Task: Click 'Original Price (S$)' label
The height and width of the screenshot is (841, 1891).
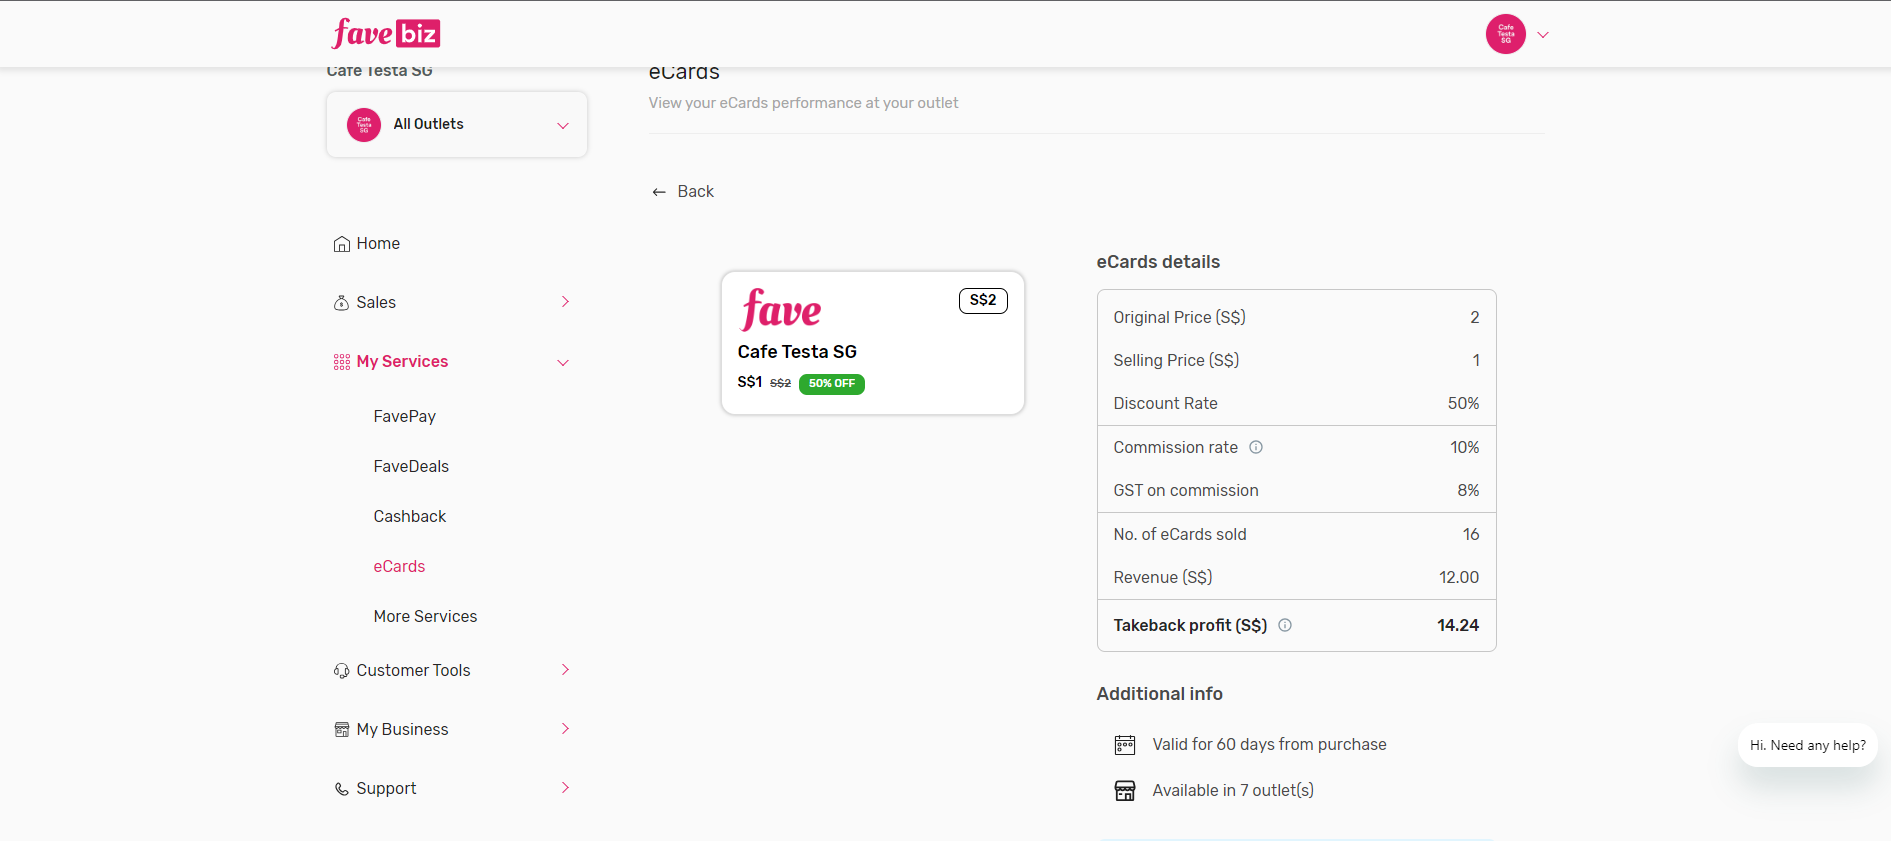Action: 1179,318
